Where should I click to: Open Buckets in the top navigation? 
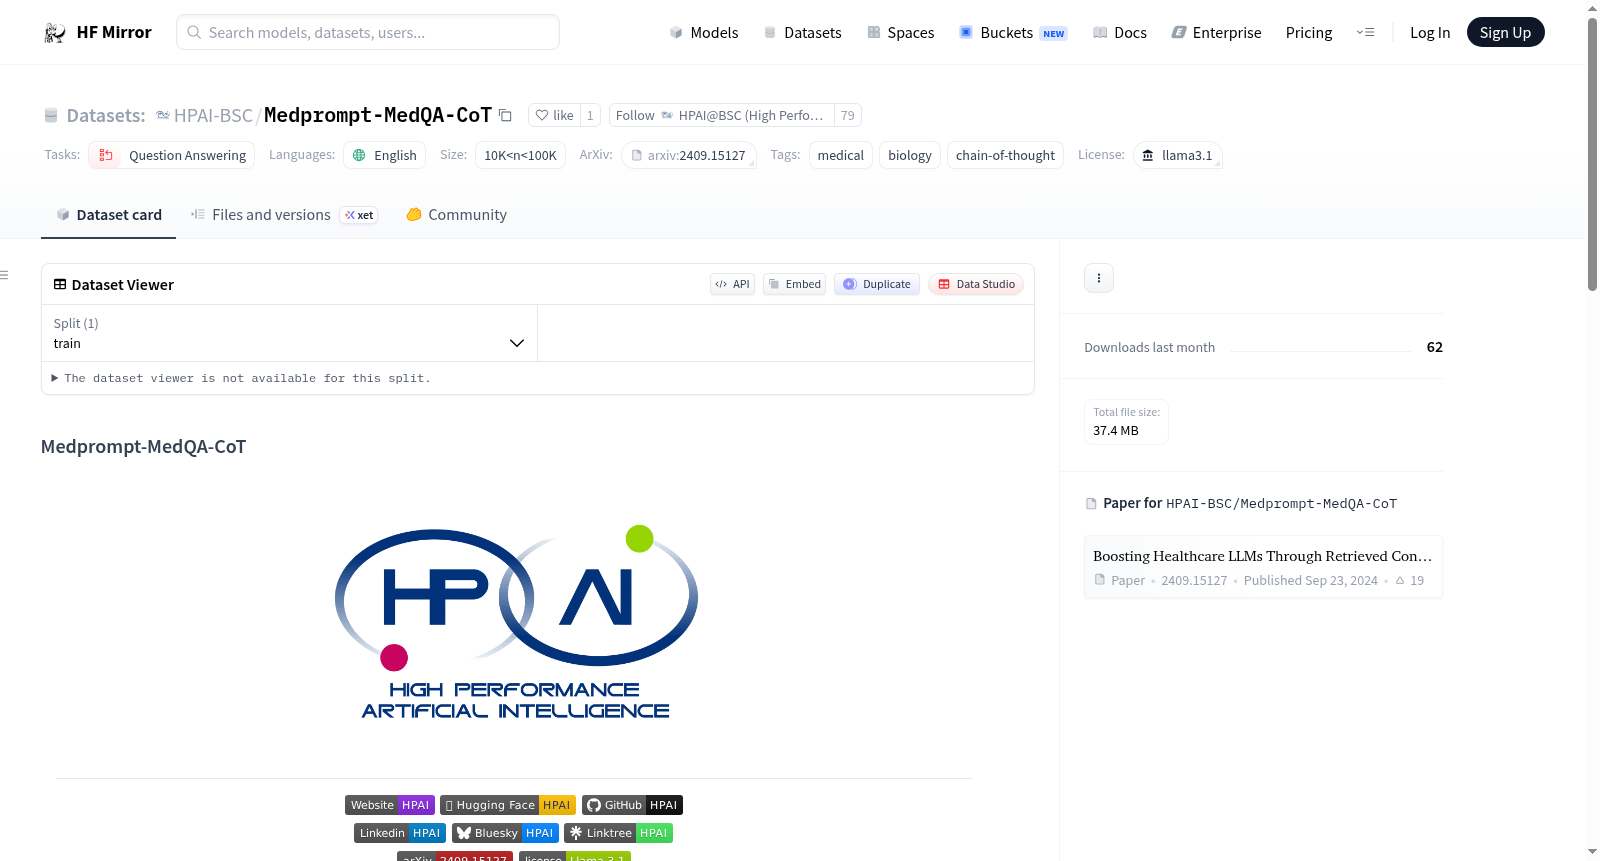point(1013,33)
